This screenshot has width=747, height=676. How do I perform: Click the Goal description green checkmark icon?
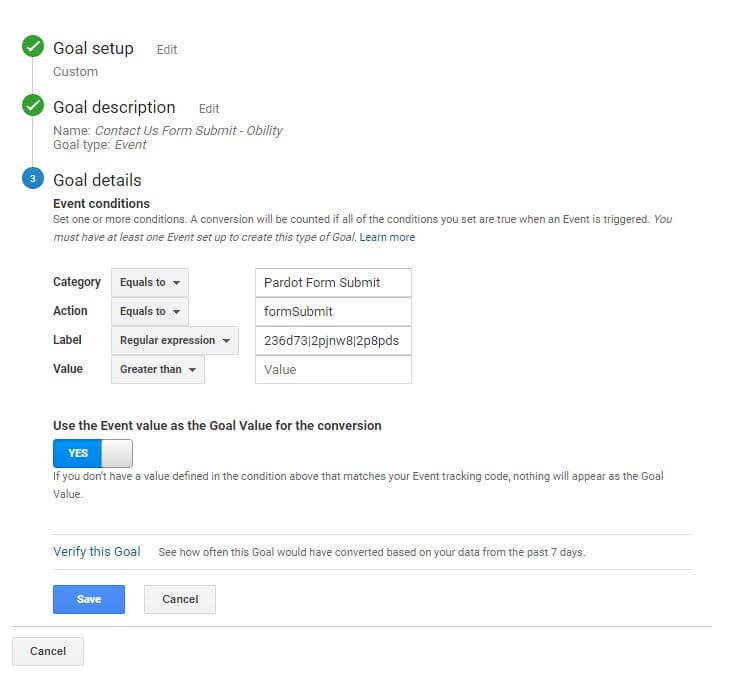coord(33,106)
